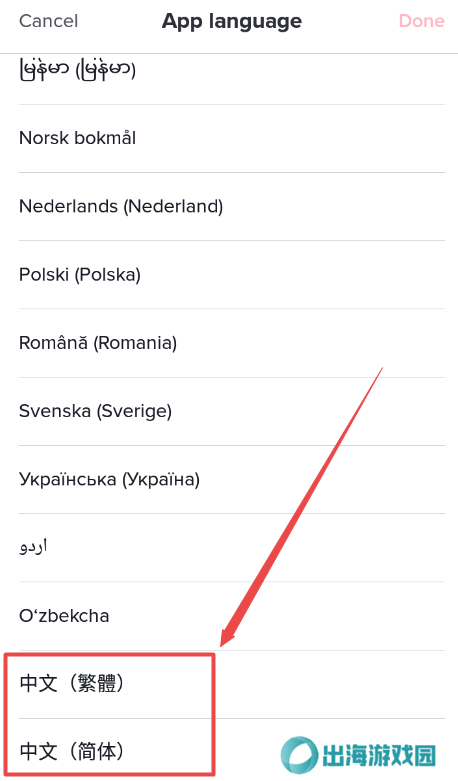The width and height of the screenshot is (458, 781).
Task: Click blank header space between Cancel and title
Action: point(120,21)
